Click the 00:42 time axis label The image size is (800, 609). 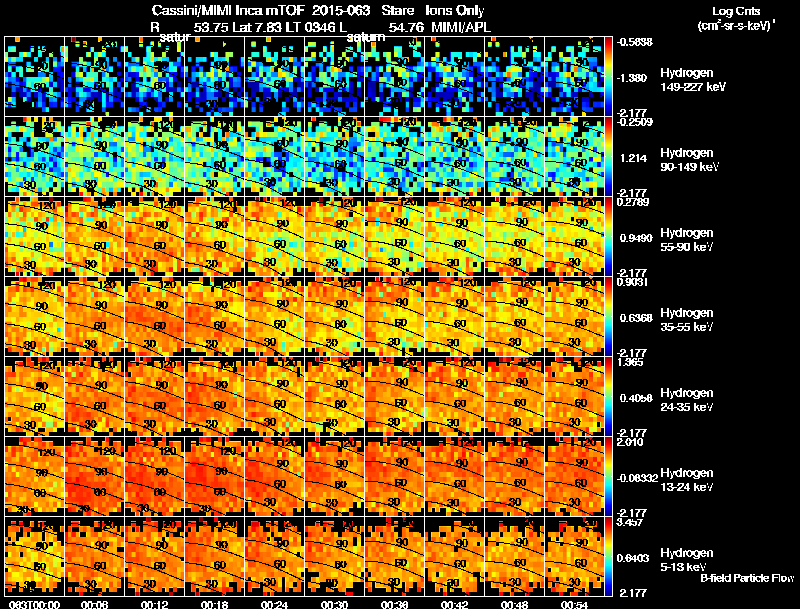pyautogui.click(x=454, y=604)
